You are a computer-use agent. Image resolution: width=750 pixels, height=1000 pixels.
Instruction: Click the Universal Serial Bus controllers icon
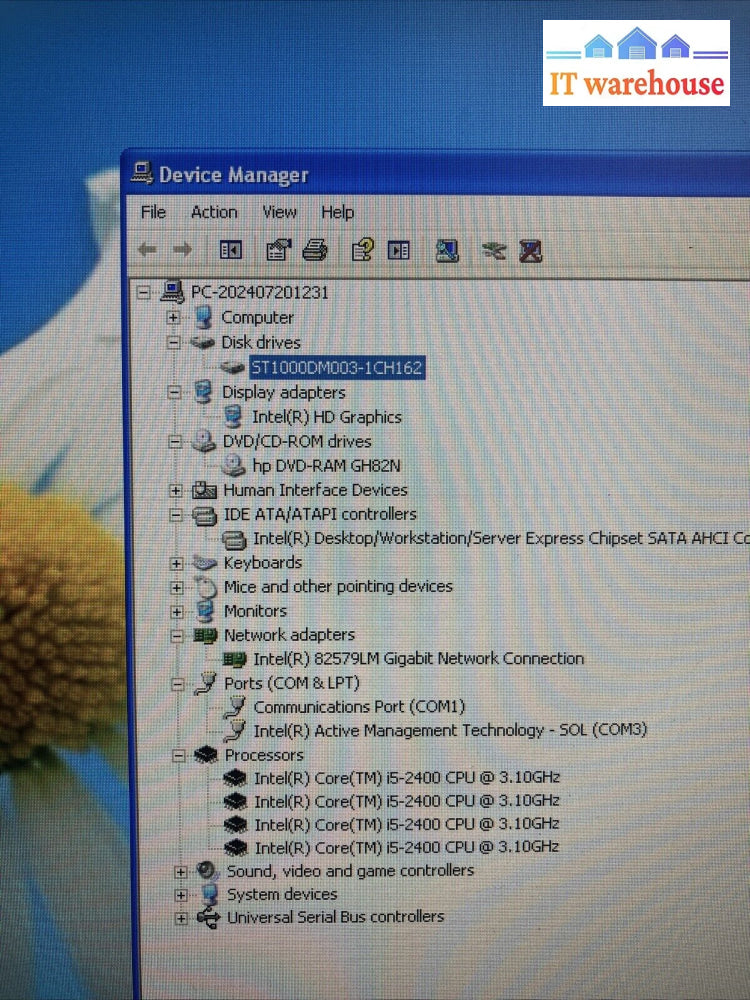[209, 918]
